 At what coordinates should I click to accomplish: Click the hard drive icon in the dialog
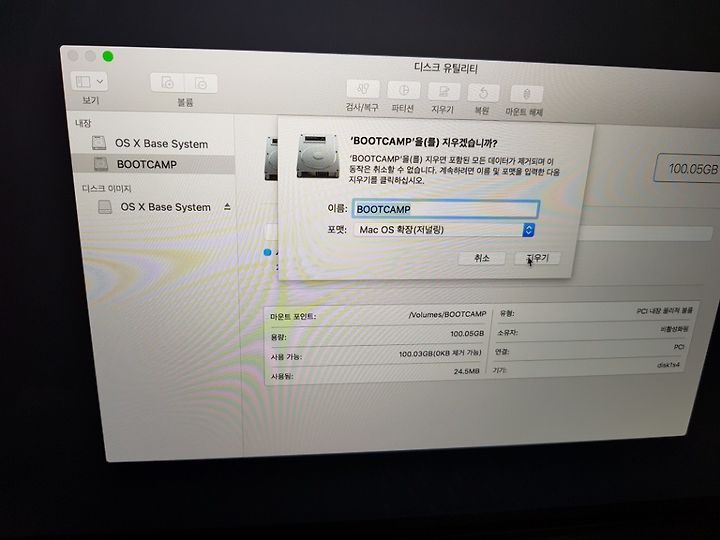coord(318,156)
